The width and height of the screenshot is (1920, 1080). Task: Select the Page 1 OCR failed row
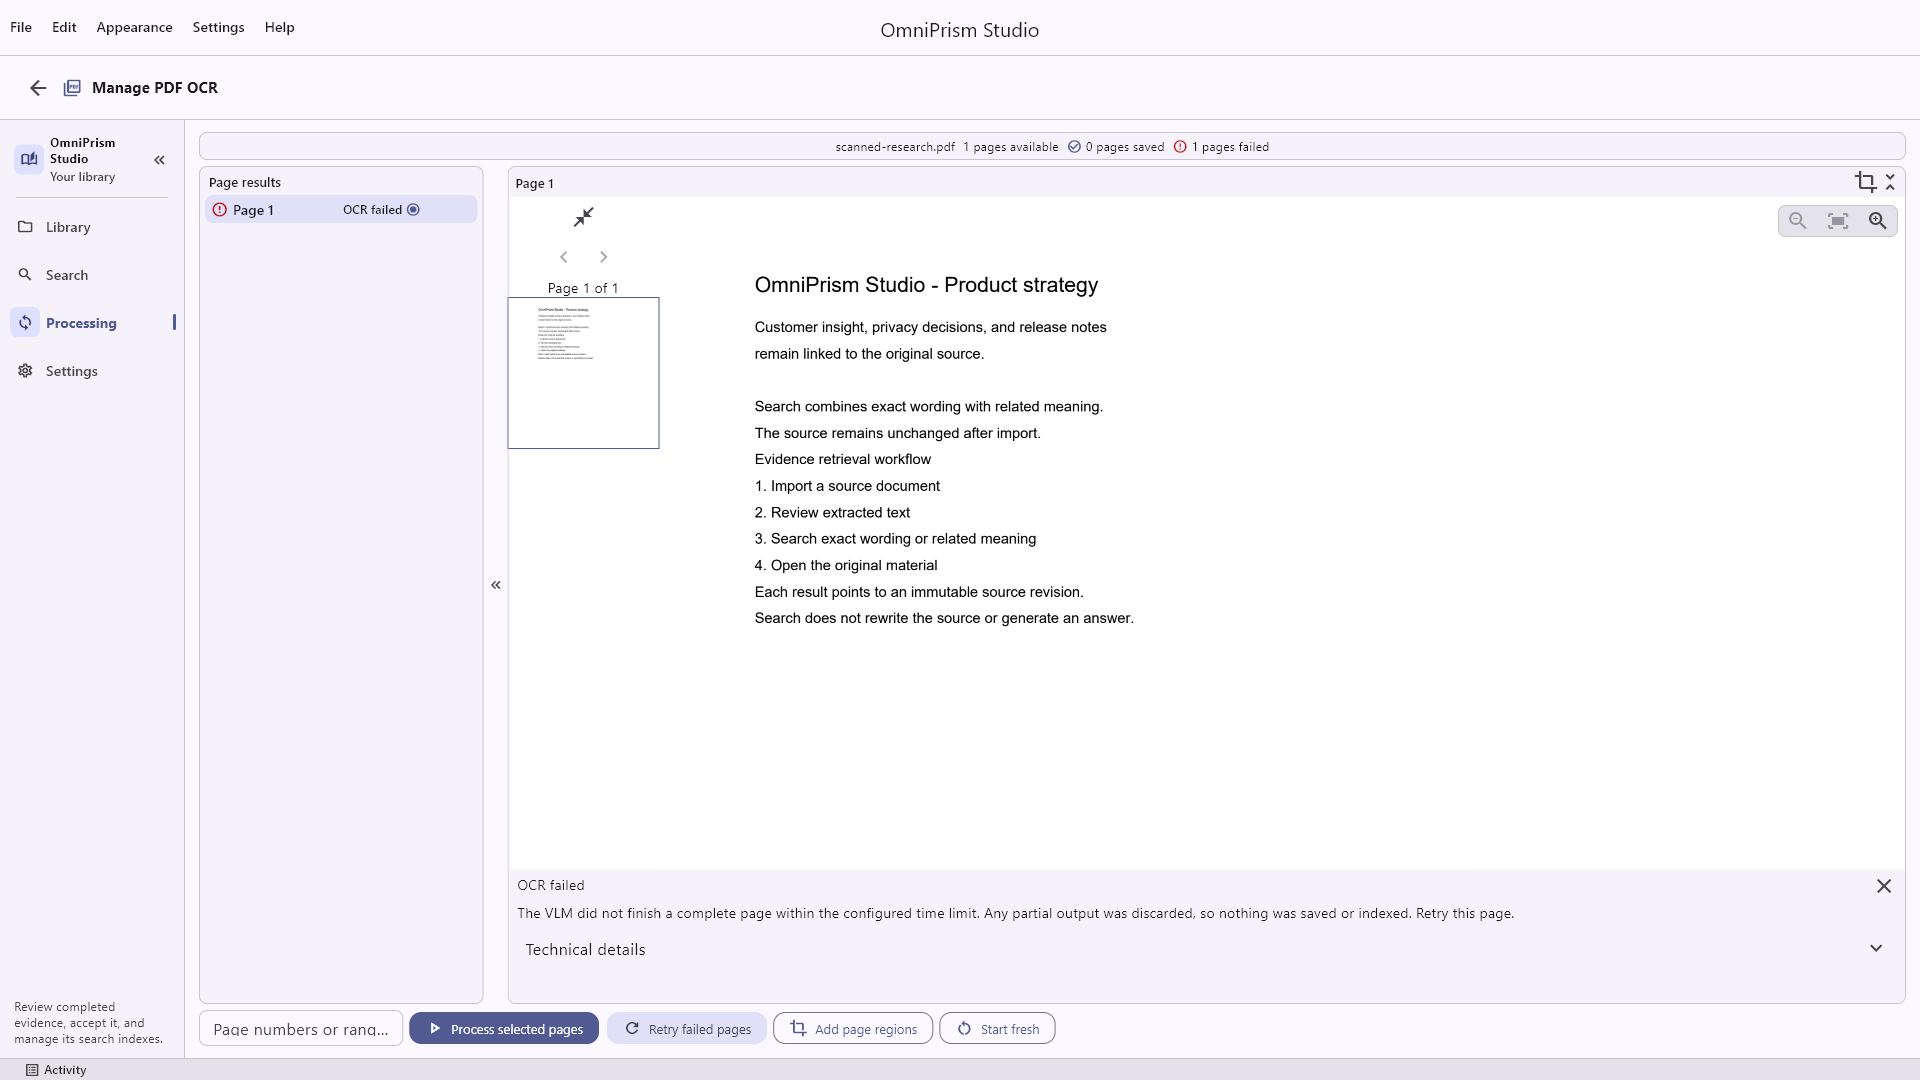coord(341,210)
